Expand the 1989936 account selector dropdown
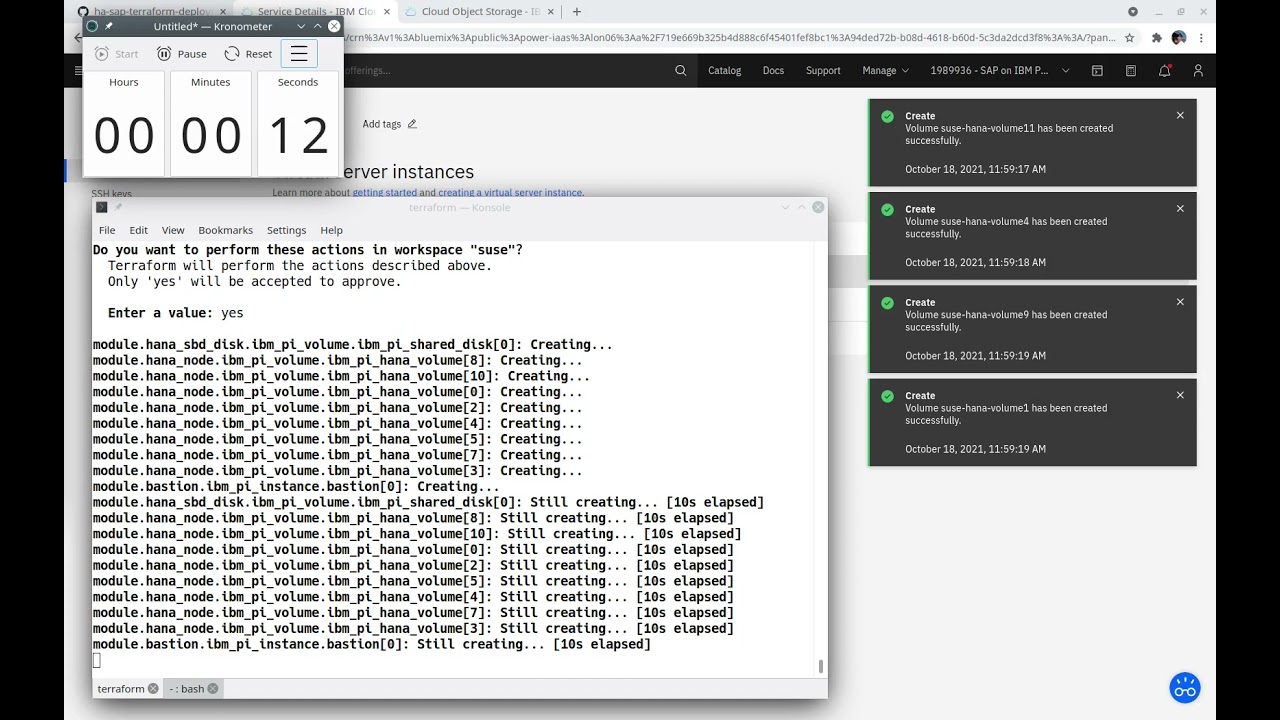The width and height of the screenshot is (1280, 720). [x=999, y=70]
